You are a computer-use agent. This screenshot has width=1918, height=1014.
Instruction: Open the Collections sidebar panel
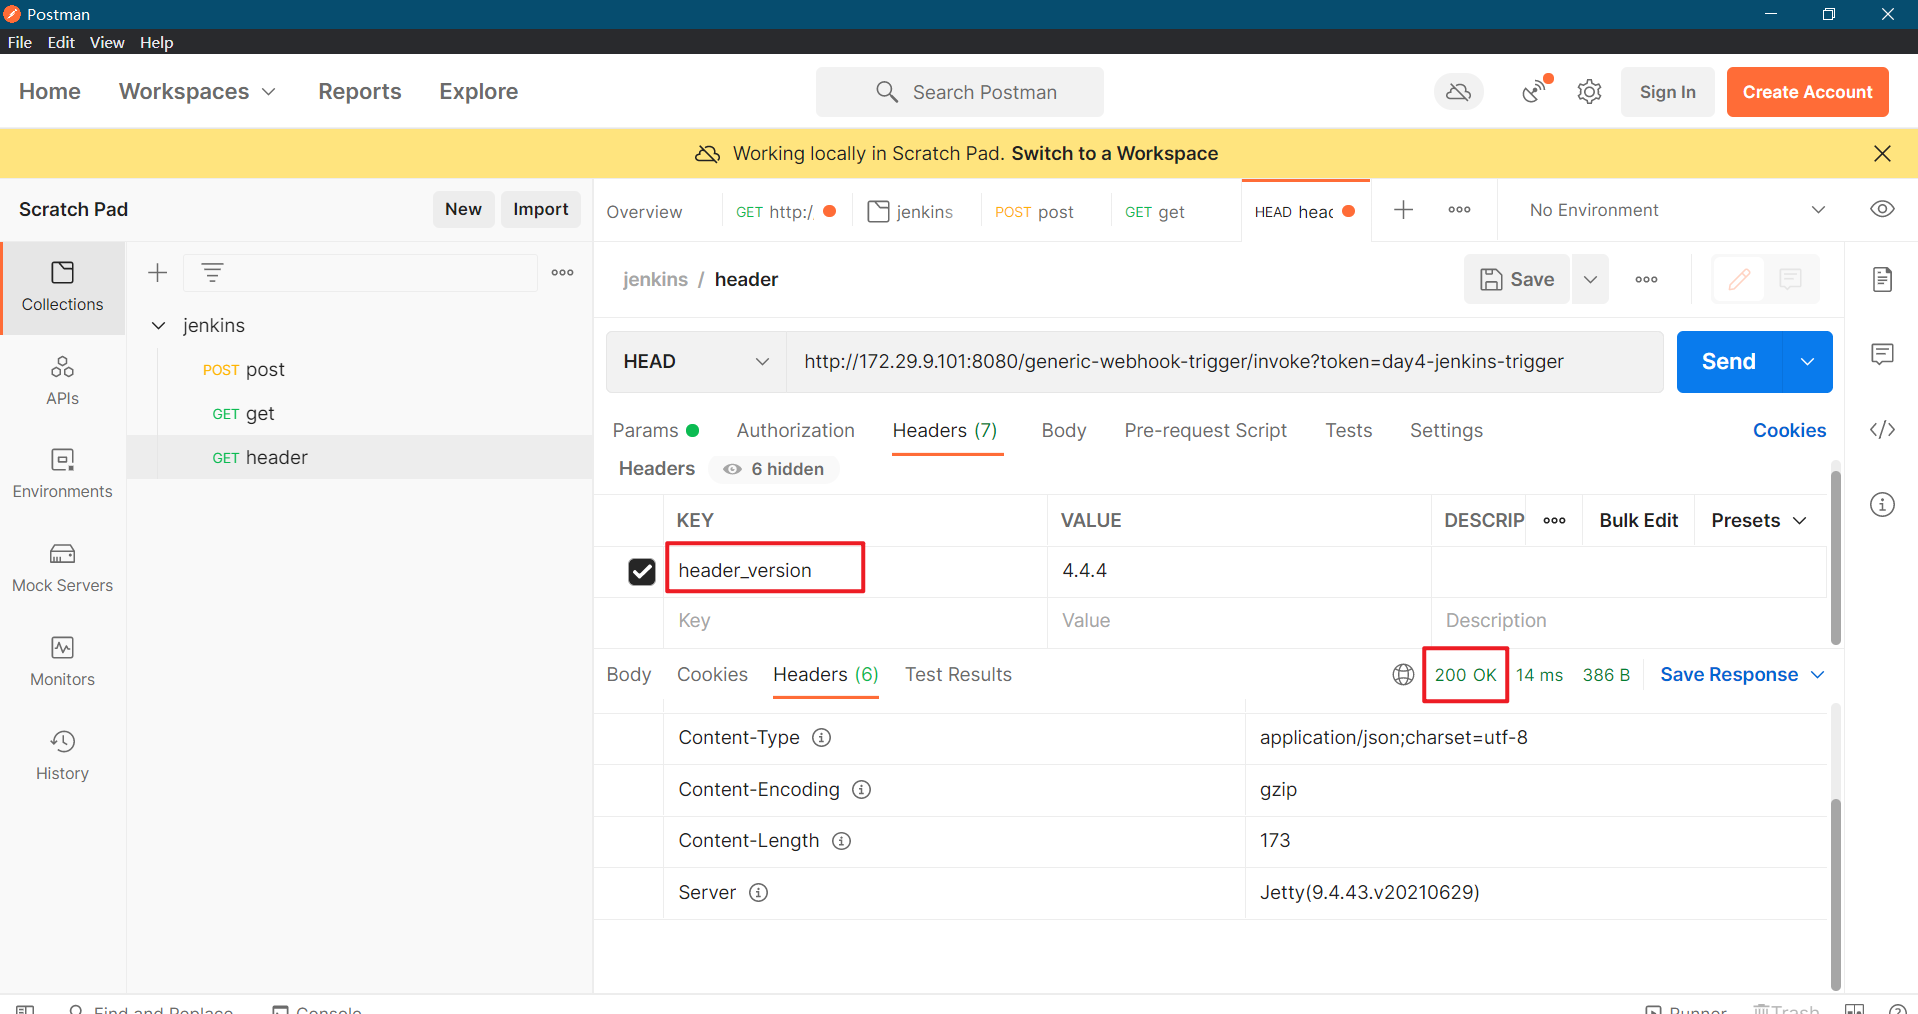click(62, 287)
